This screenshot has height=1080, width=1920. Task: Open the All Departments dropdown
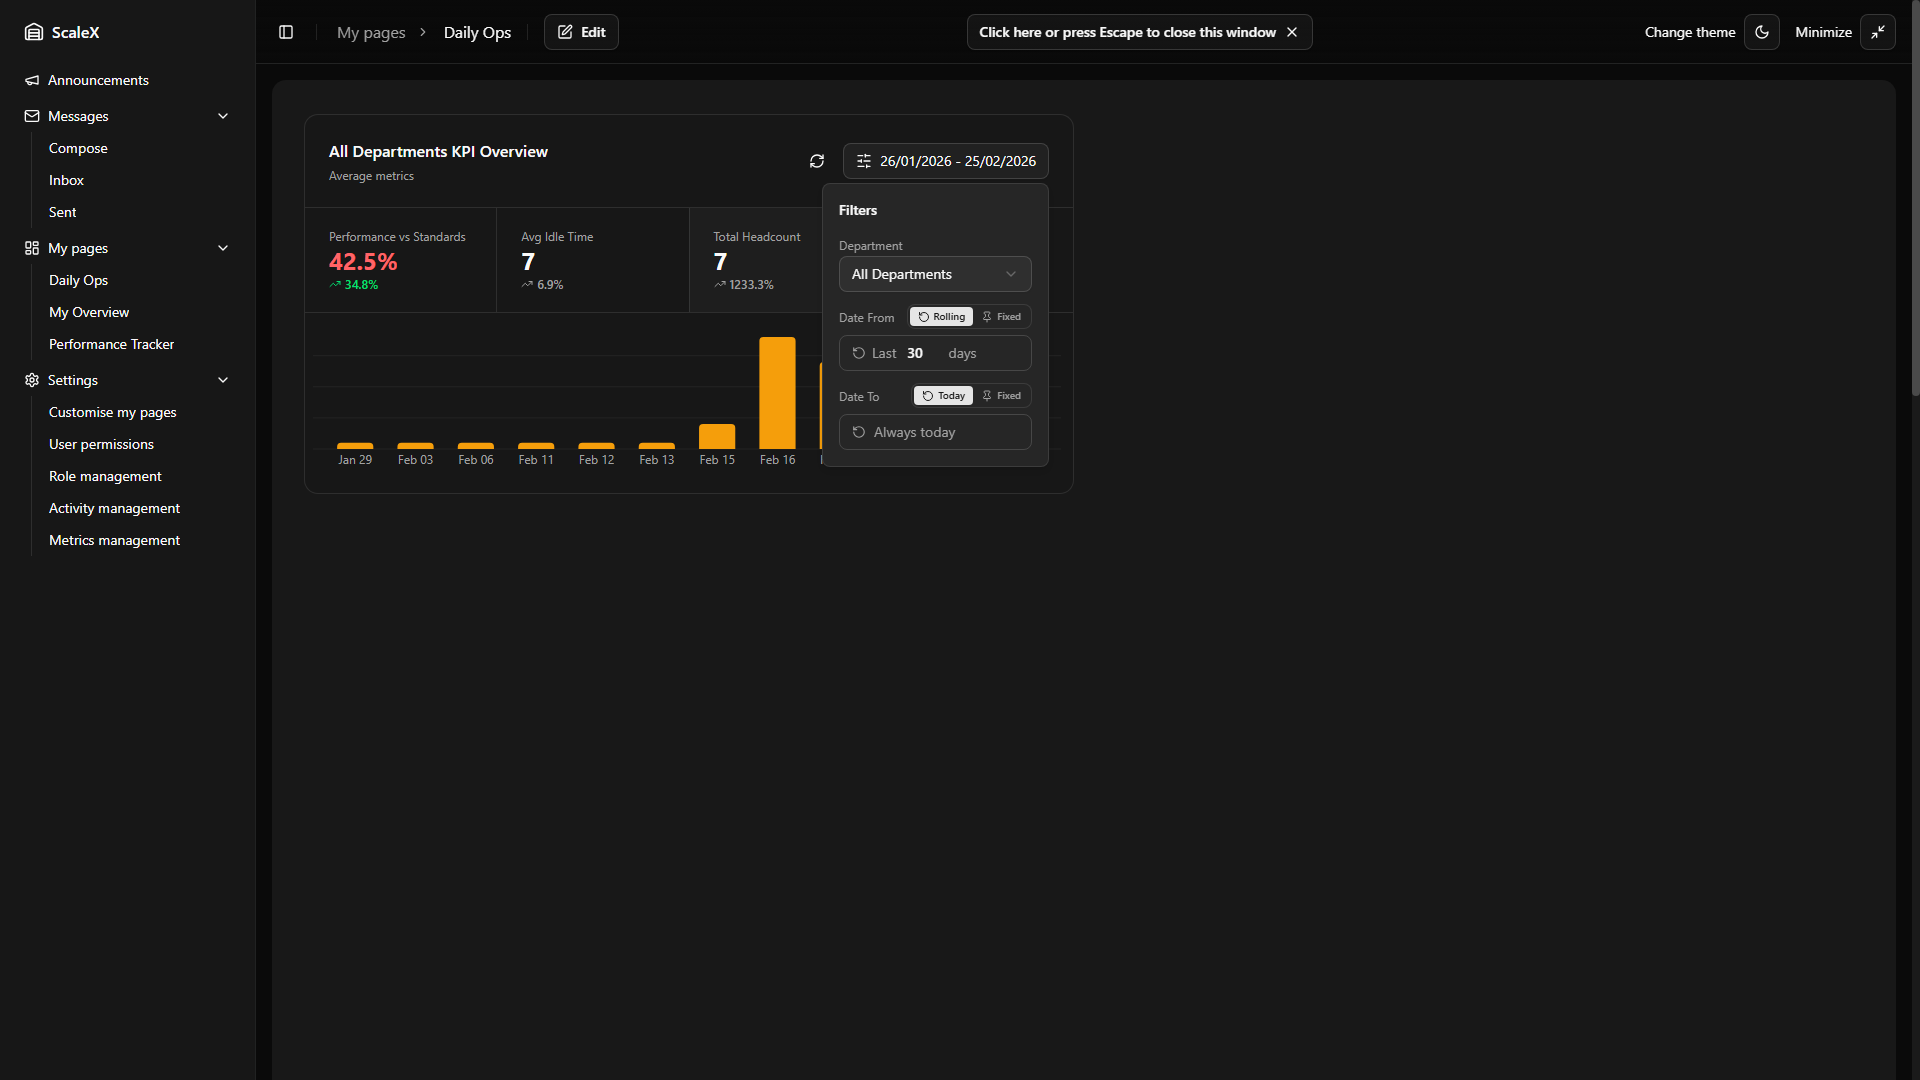(x=934, y=274)
